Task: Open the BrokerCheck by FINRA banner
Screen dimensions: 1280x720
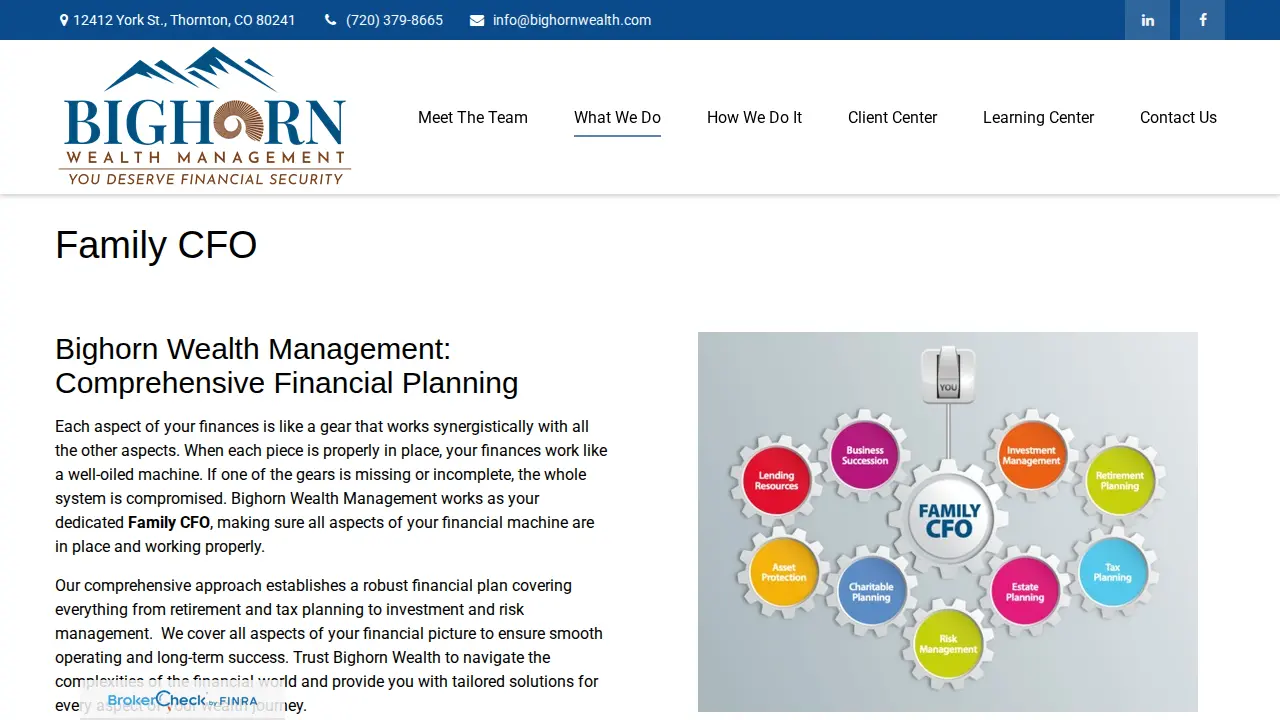Action: (x=182, y=700)
